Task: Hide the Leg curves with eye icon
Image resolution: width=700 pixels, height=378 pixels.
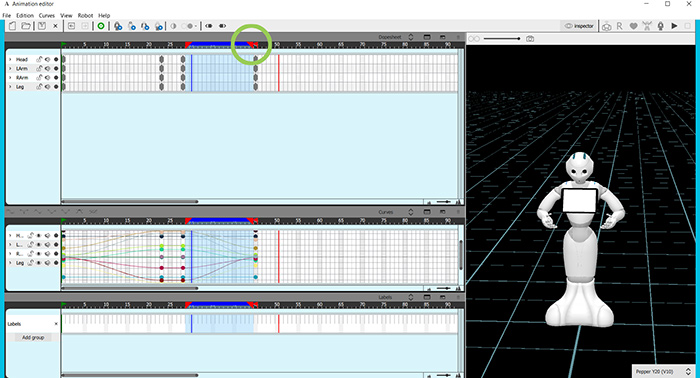Action: [x=39, y=263]
